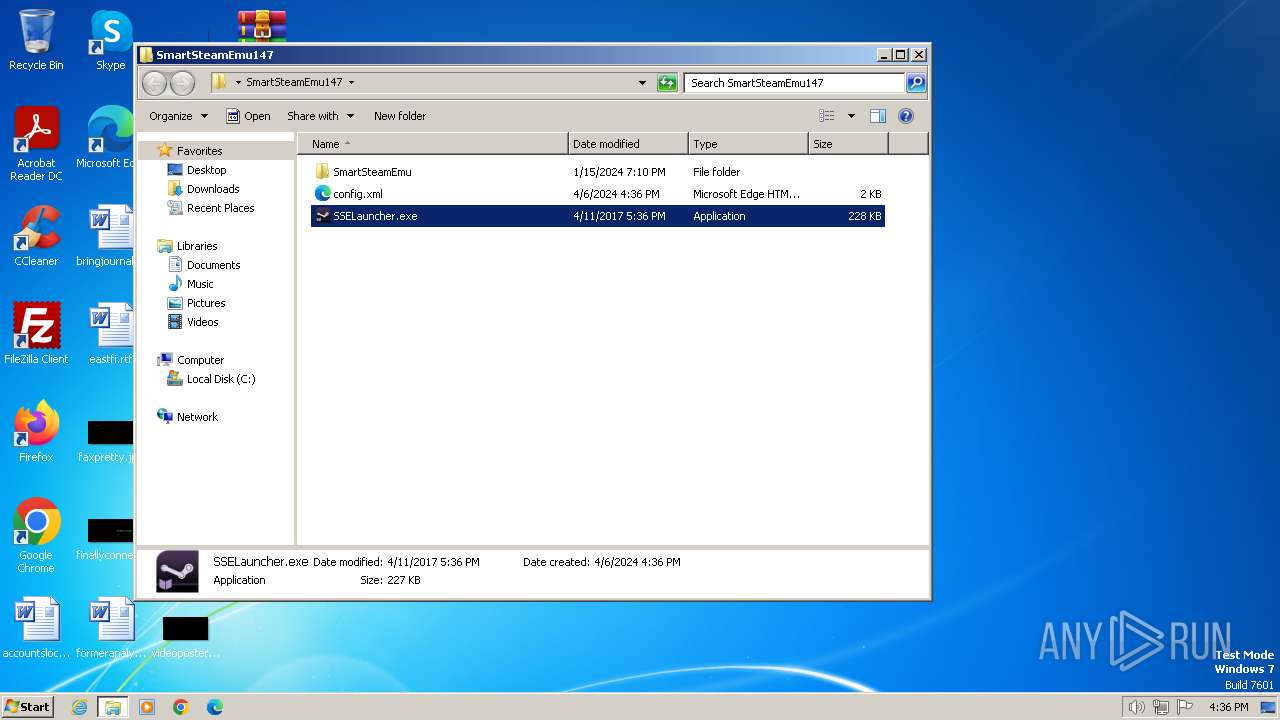Click the Back navigation arrow
Screen dimensions: 1280x720
tap(155, 83)
